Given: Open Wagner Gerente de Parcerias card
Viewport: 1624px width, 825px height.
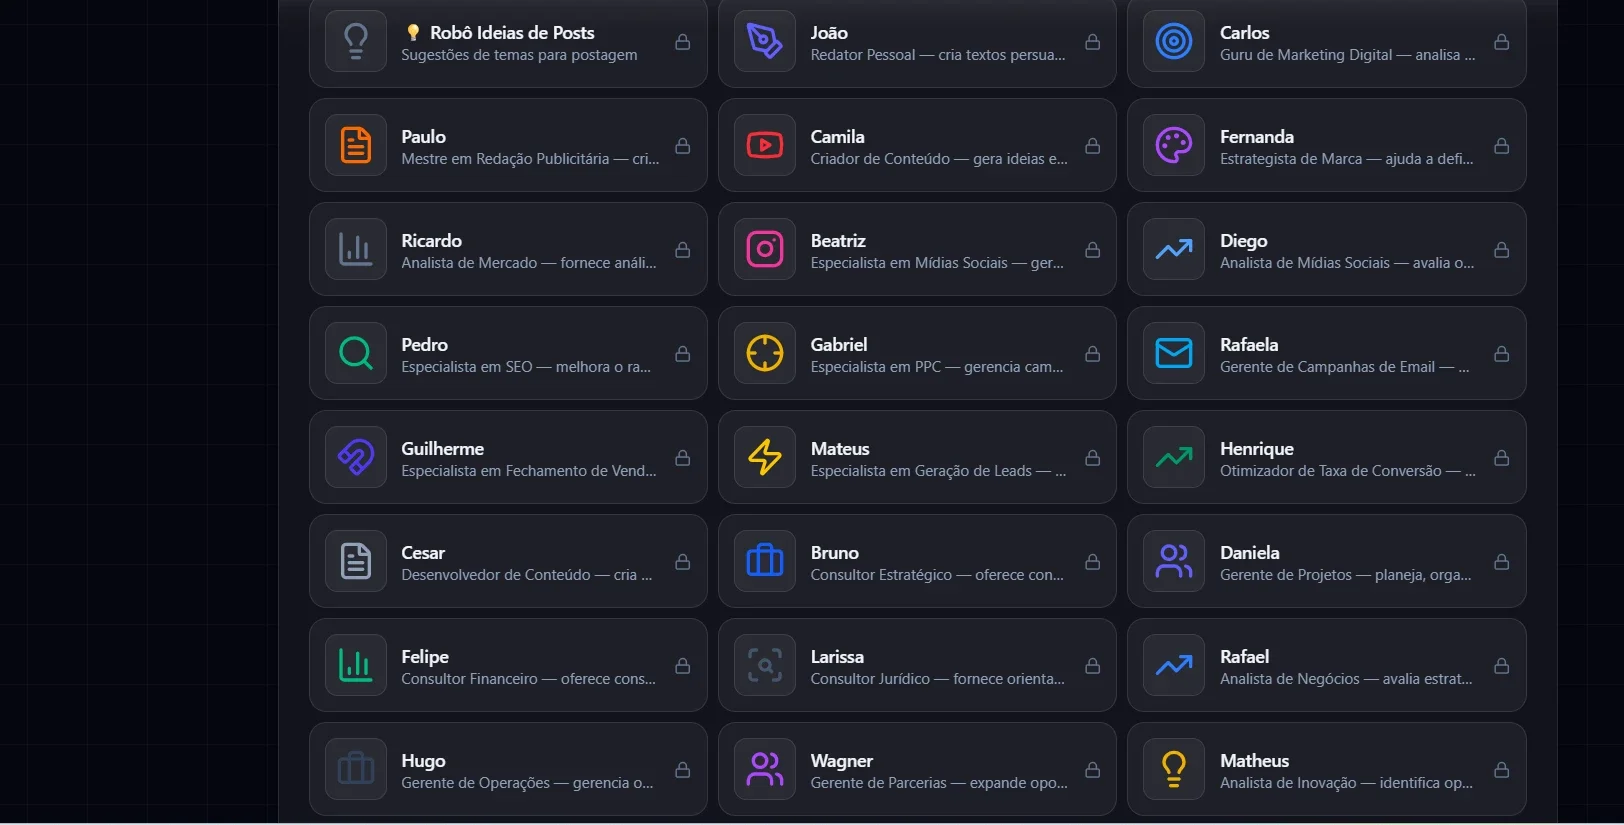Looking at the screenshot, I should pos(917,769).
